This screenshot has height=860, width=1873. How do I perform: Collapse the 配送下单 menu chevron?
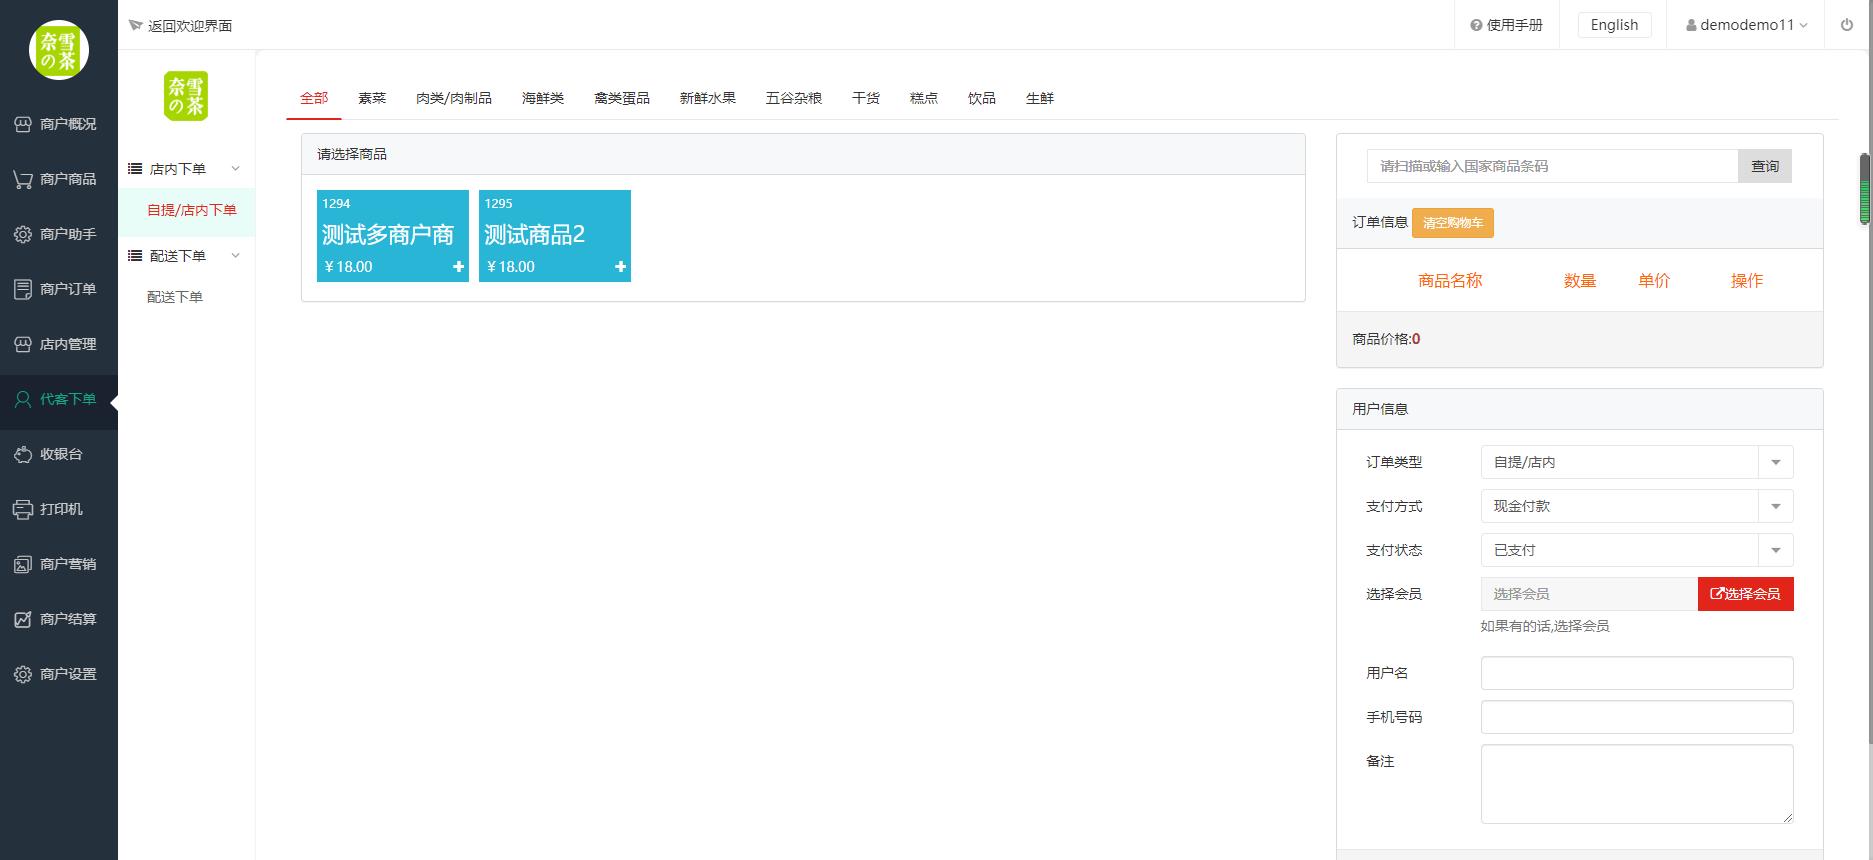point(236,255)
